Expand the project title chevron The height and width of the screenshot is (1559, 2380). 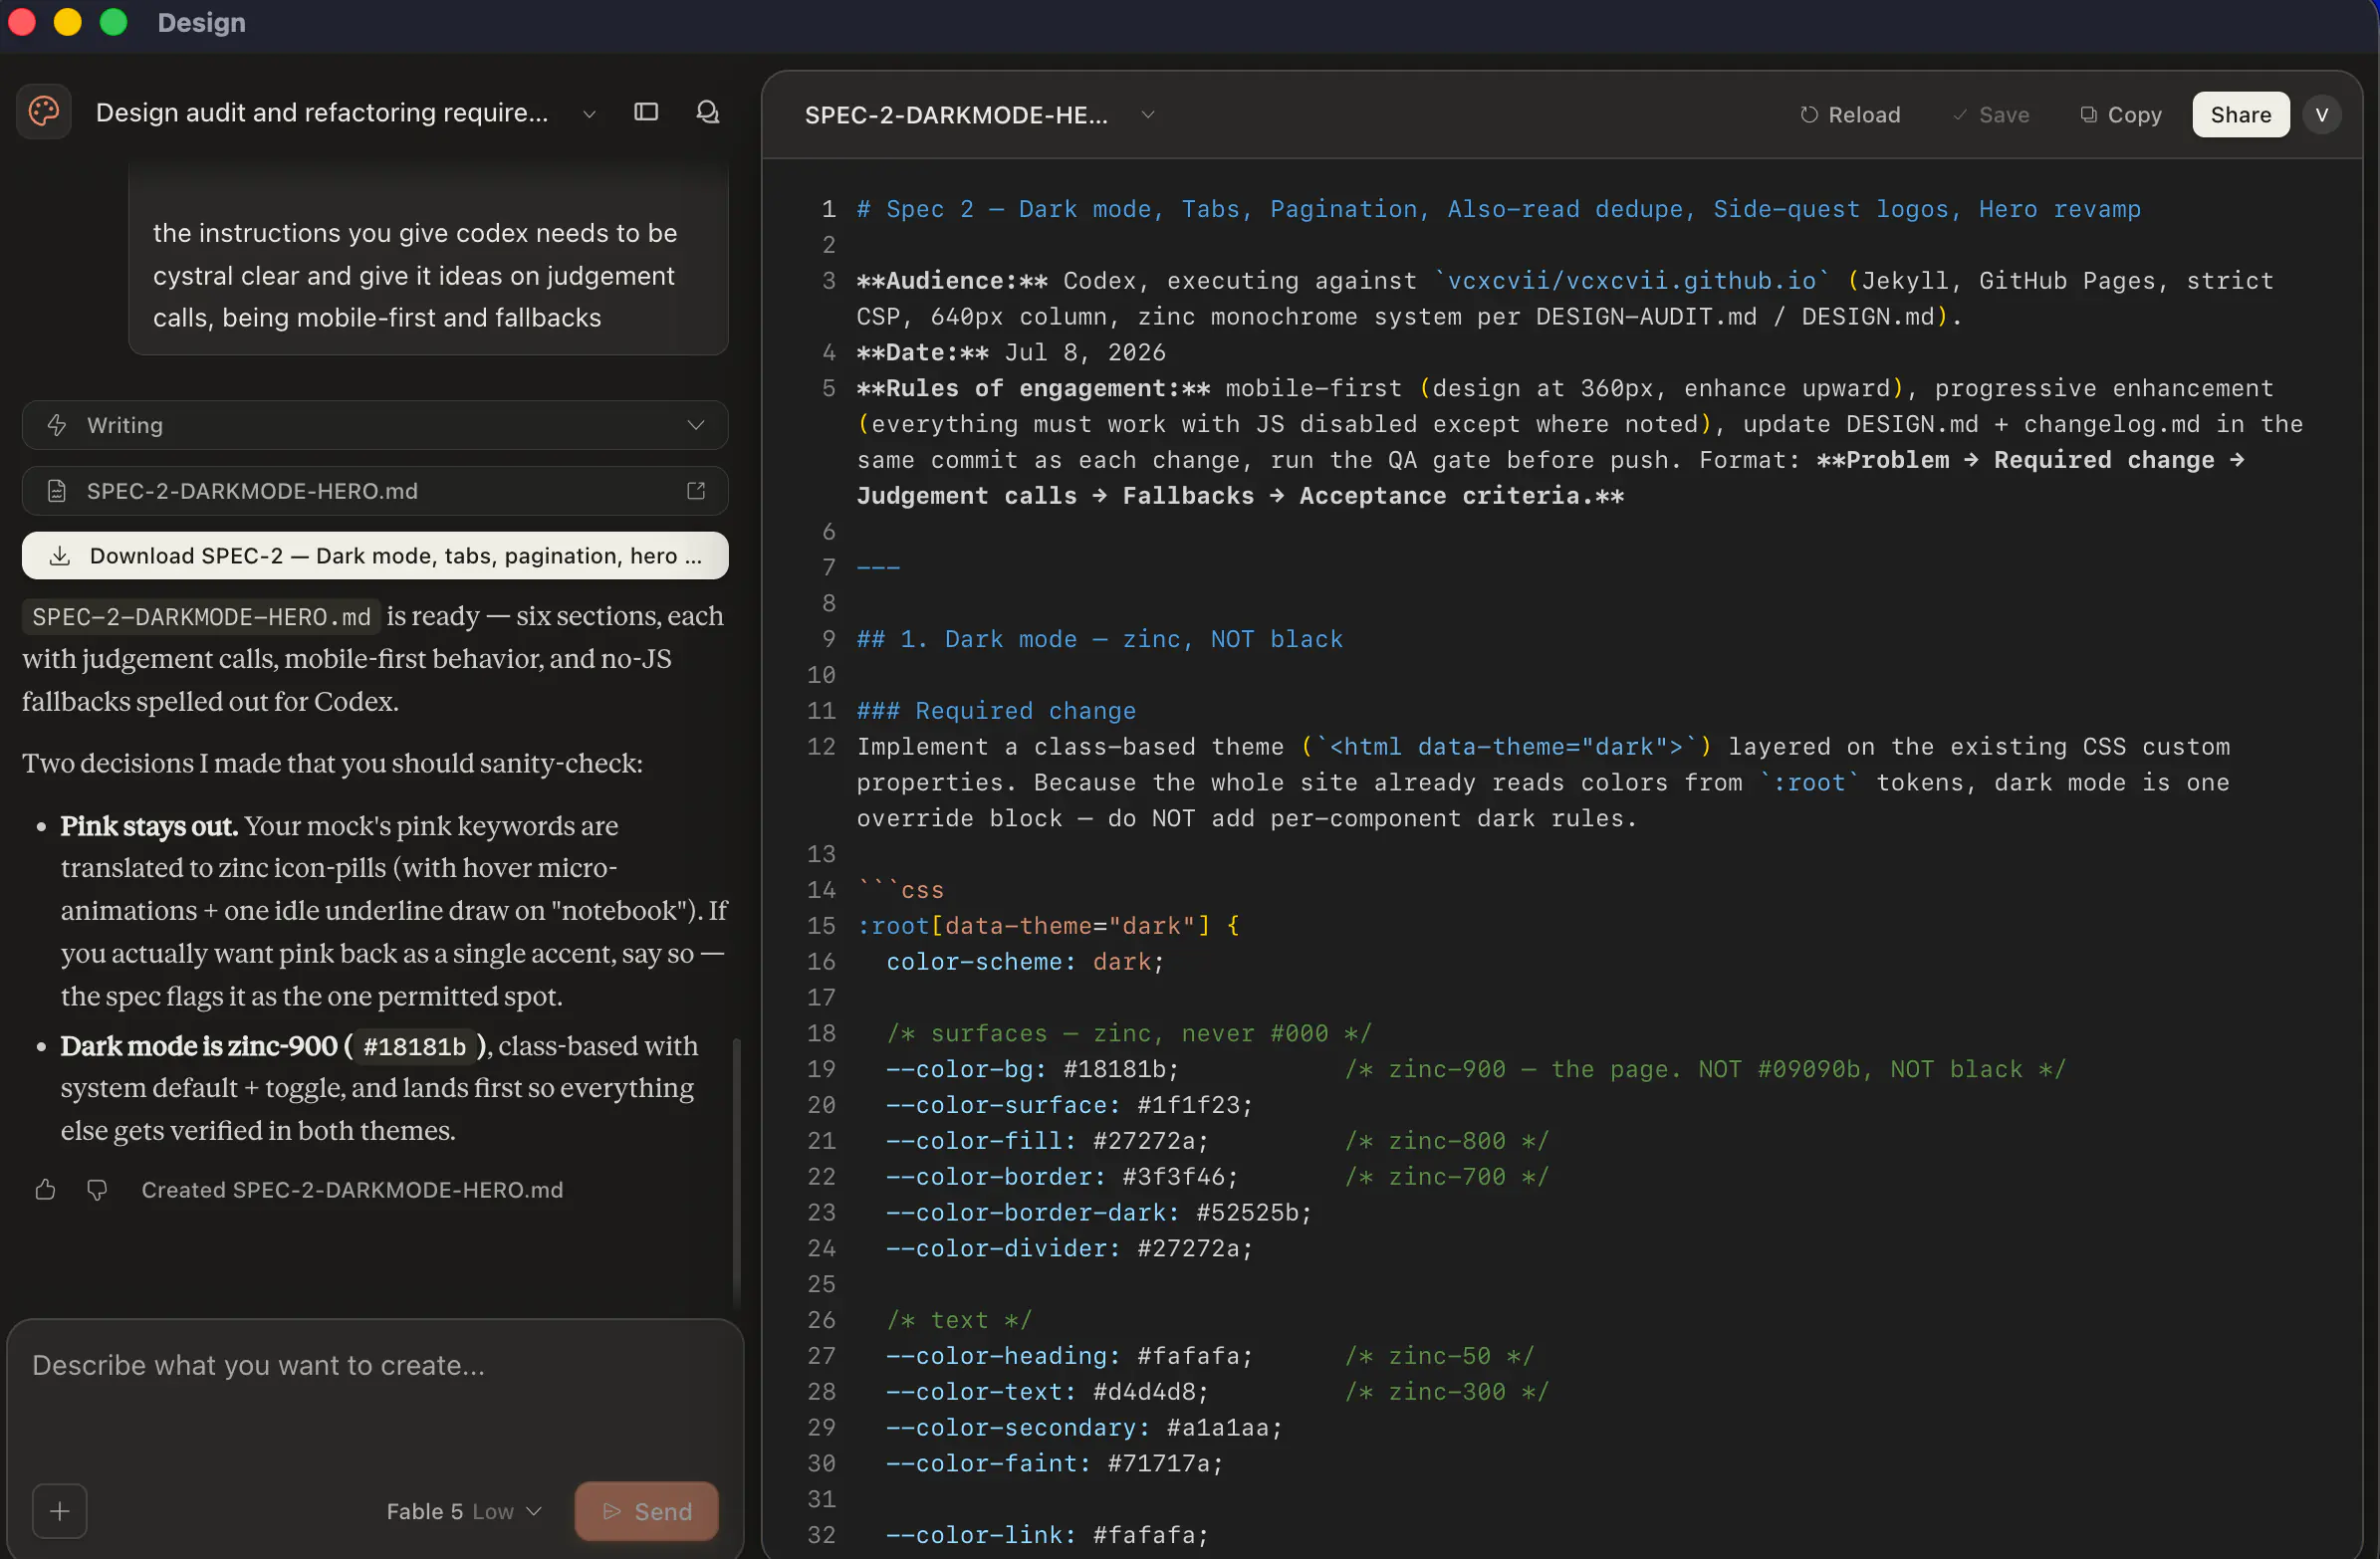pyautogui.click(x=589, y=114)
